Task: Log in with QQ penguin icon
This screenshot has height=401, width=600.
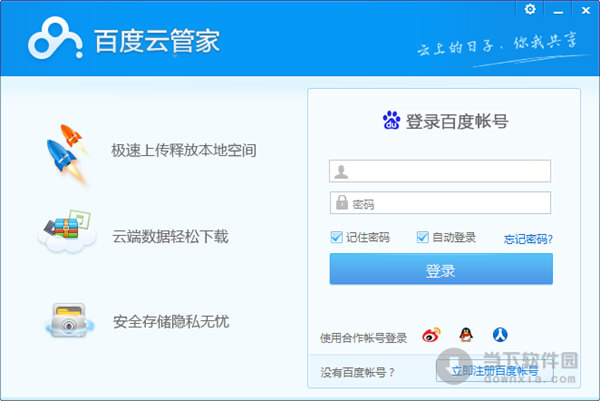Action: pyautogui.click(x=466, y=335)
